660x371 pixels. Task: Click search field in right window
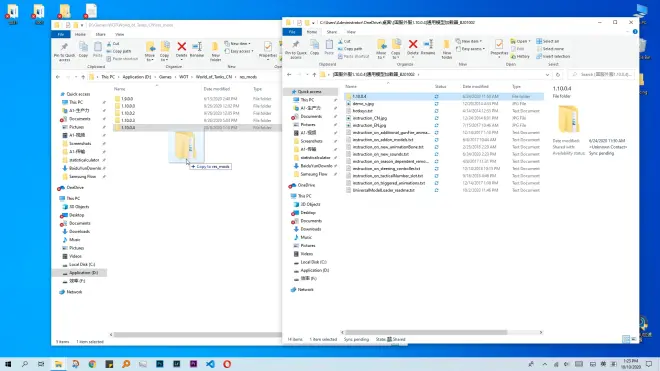[601, 75]
